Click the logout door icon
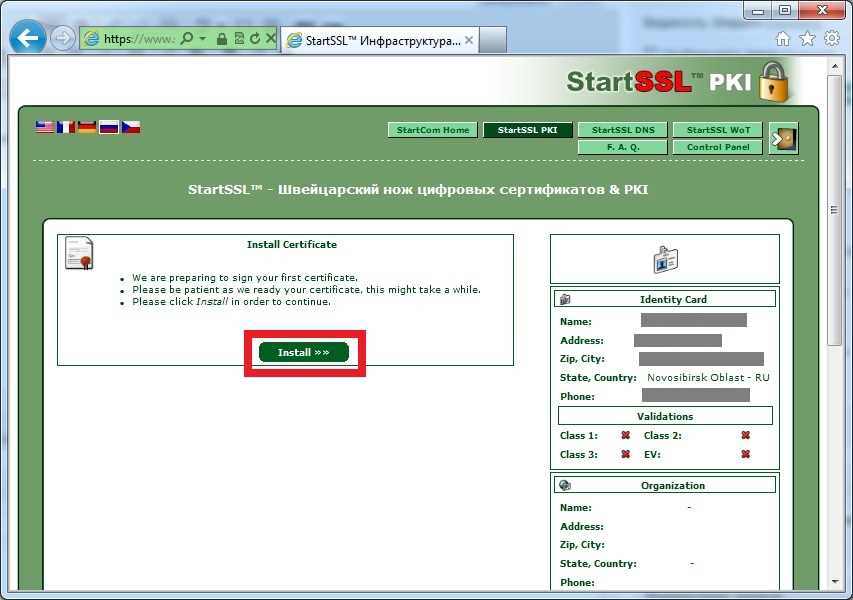Image resolution: width=853 pixels, height=600 pixels. 783,140
